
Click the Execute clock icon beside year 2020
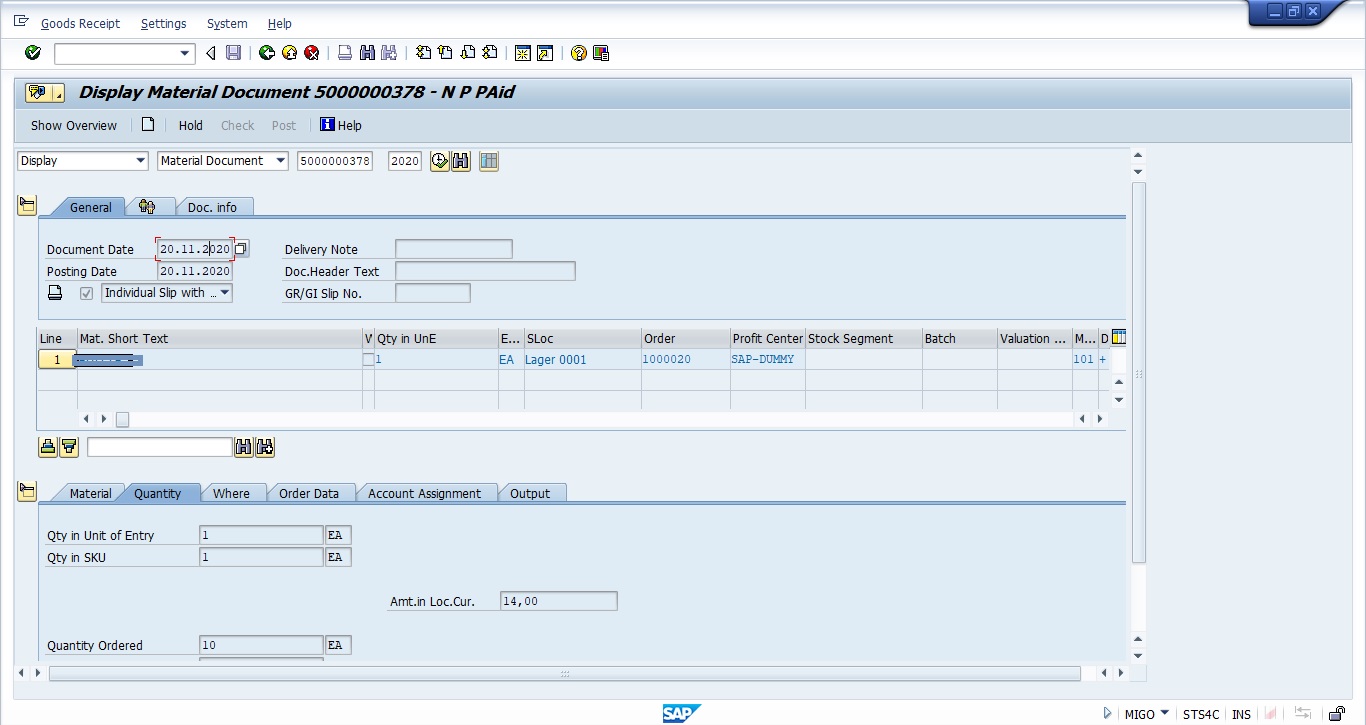439,161
